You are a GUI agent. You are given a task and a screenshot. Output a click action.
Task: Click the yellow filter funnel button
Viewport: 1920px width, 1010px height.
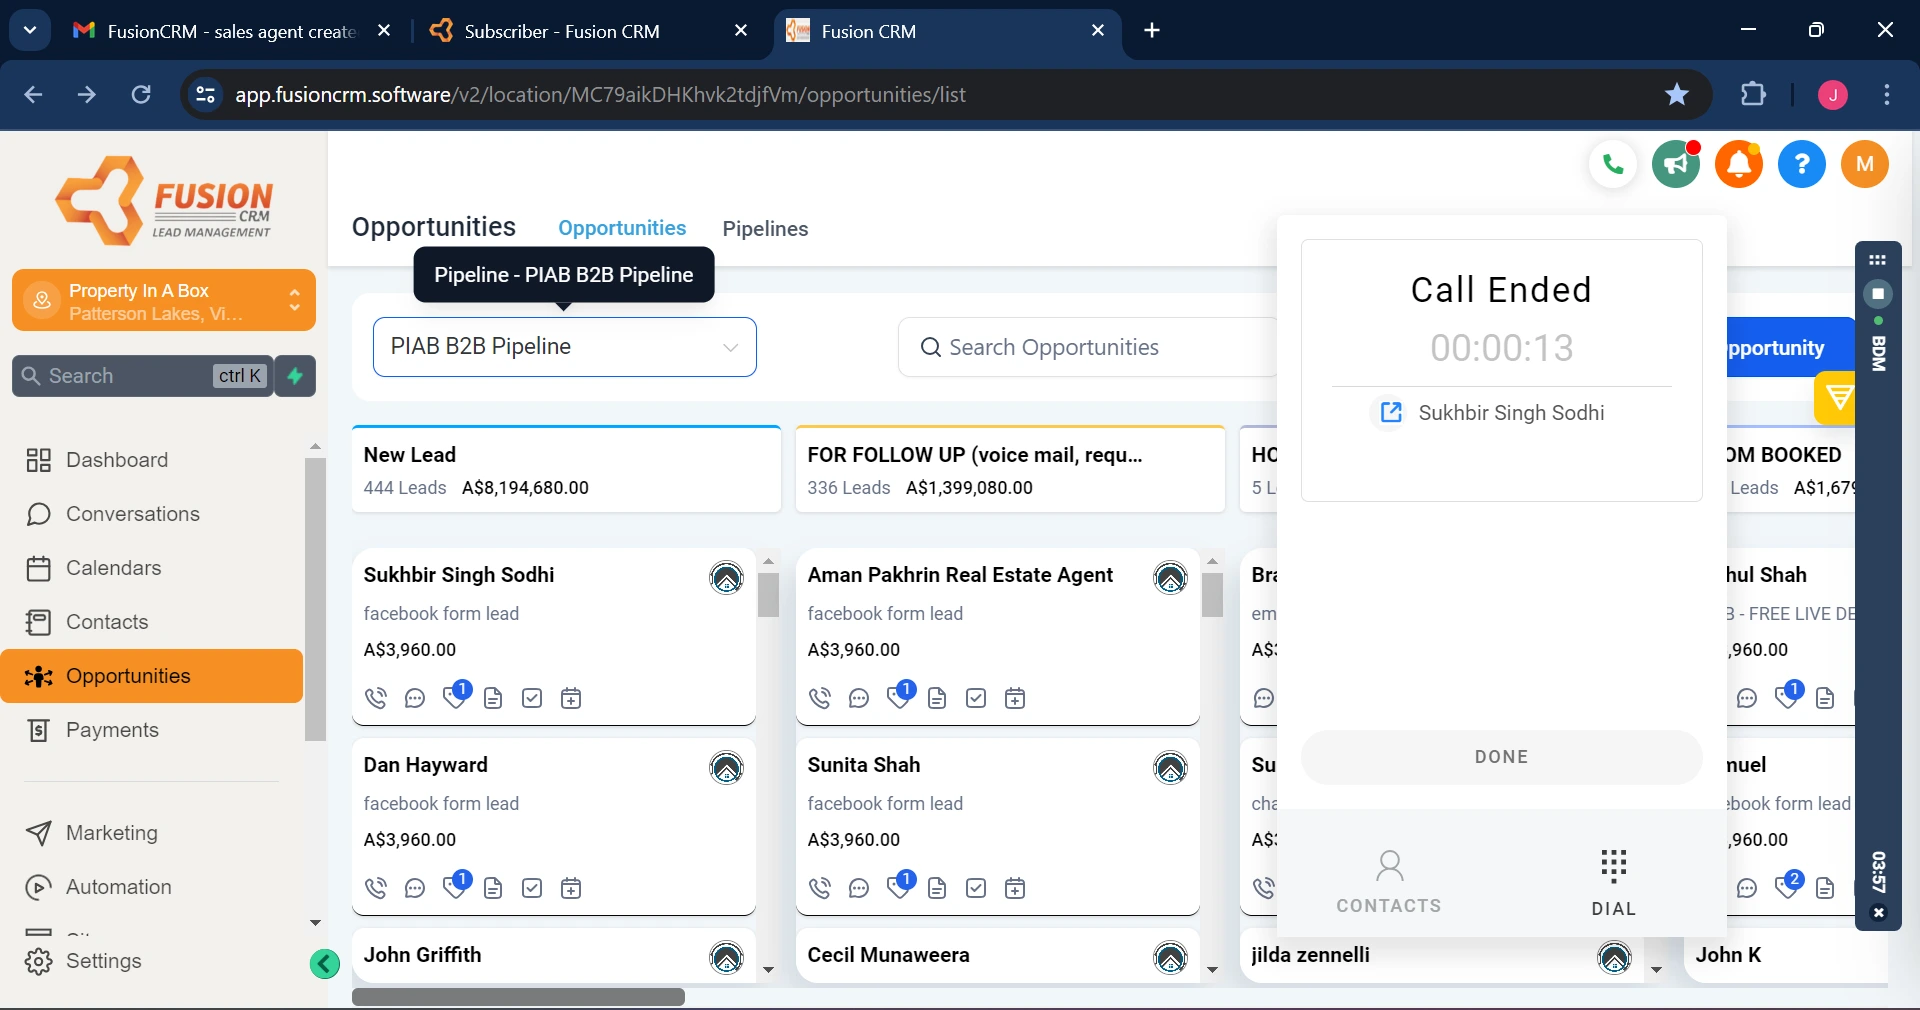1837,398
